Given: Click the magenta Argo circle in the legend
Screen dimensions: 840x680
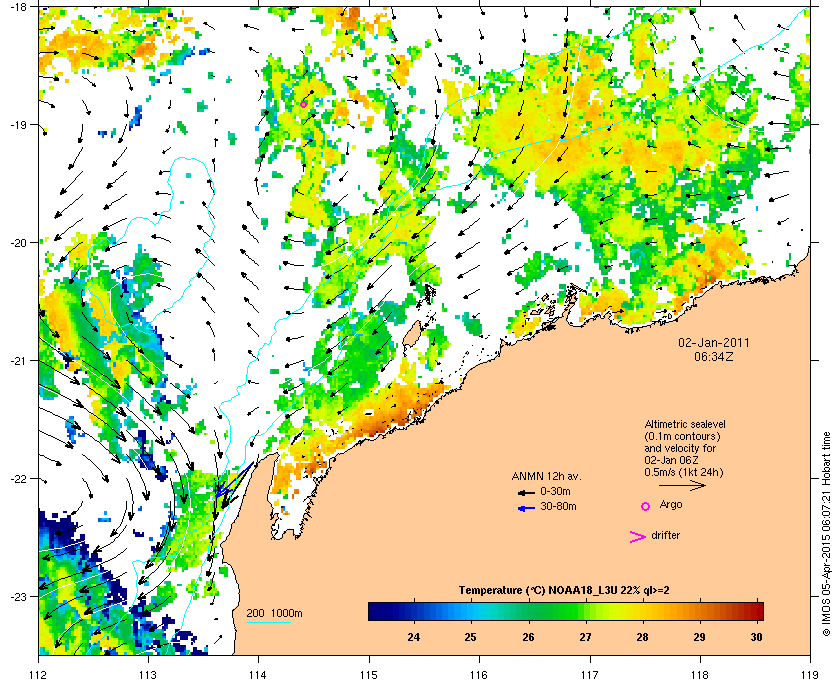Looking at the screenshot, I should pos(646,506).
